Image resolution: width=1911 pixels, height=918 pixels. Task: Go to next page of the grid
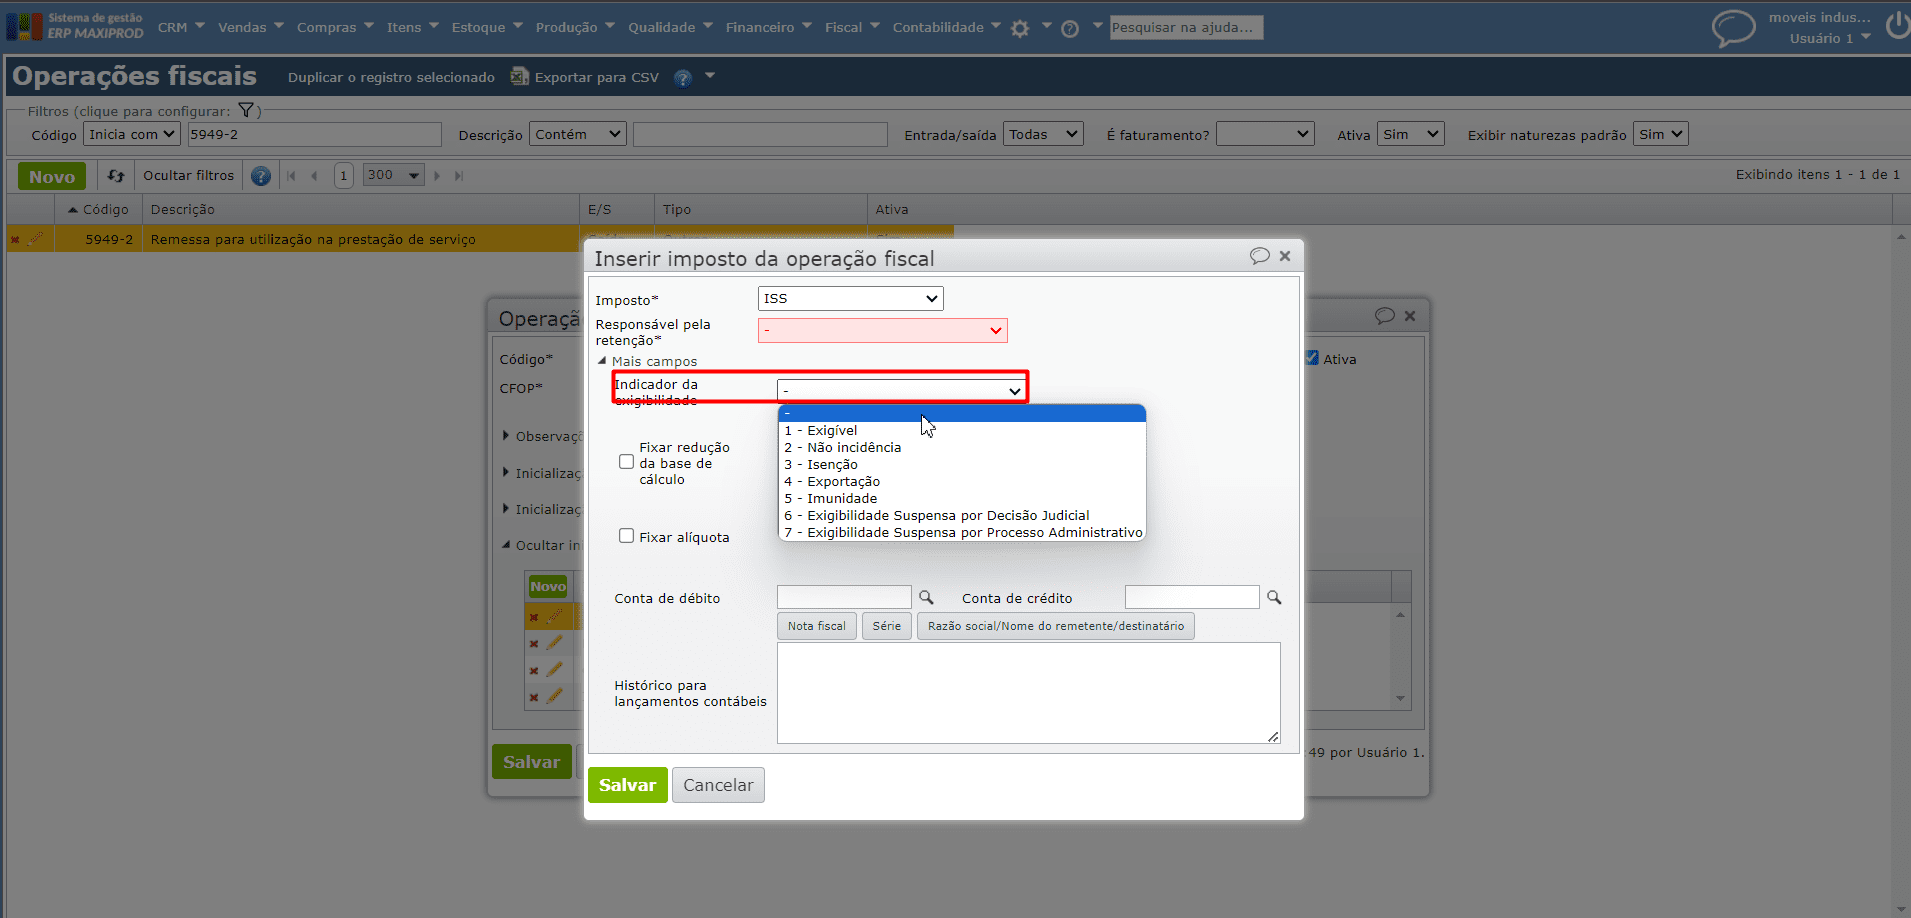click(437, 176)
